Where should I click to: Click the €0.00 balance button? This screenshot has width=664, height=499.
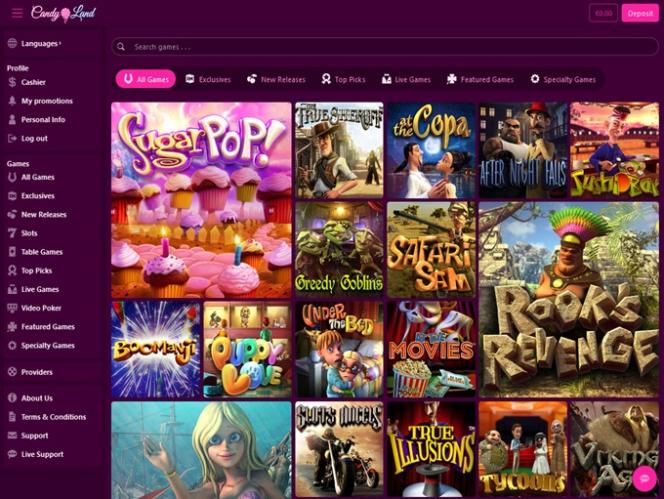(x=604, y=13)
